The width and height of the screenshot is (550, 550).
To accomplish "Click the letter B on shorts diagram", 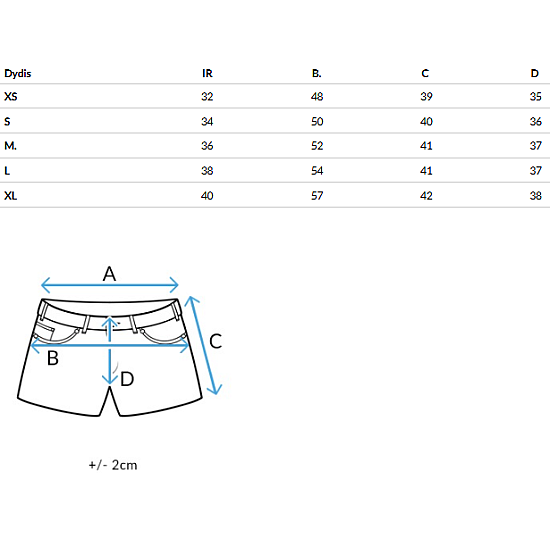I will [x=53, y=358].
